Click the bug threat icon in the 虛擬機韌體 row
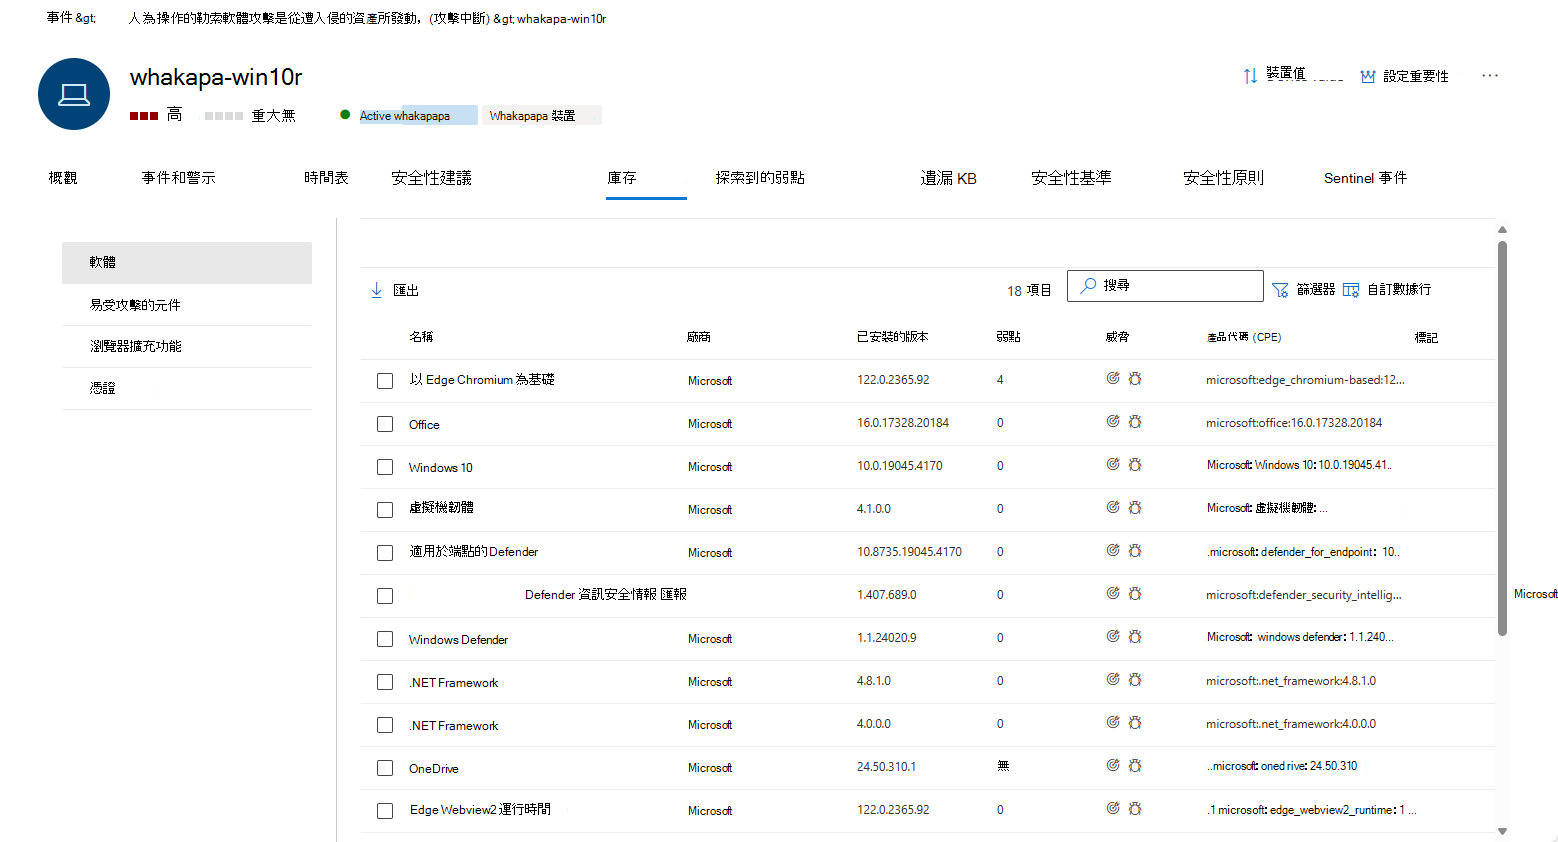 (1135, 508)
